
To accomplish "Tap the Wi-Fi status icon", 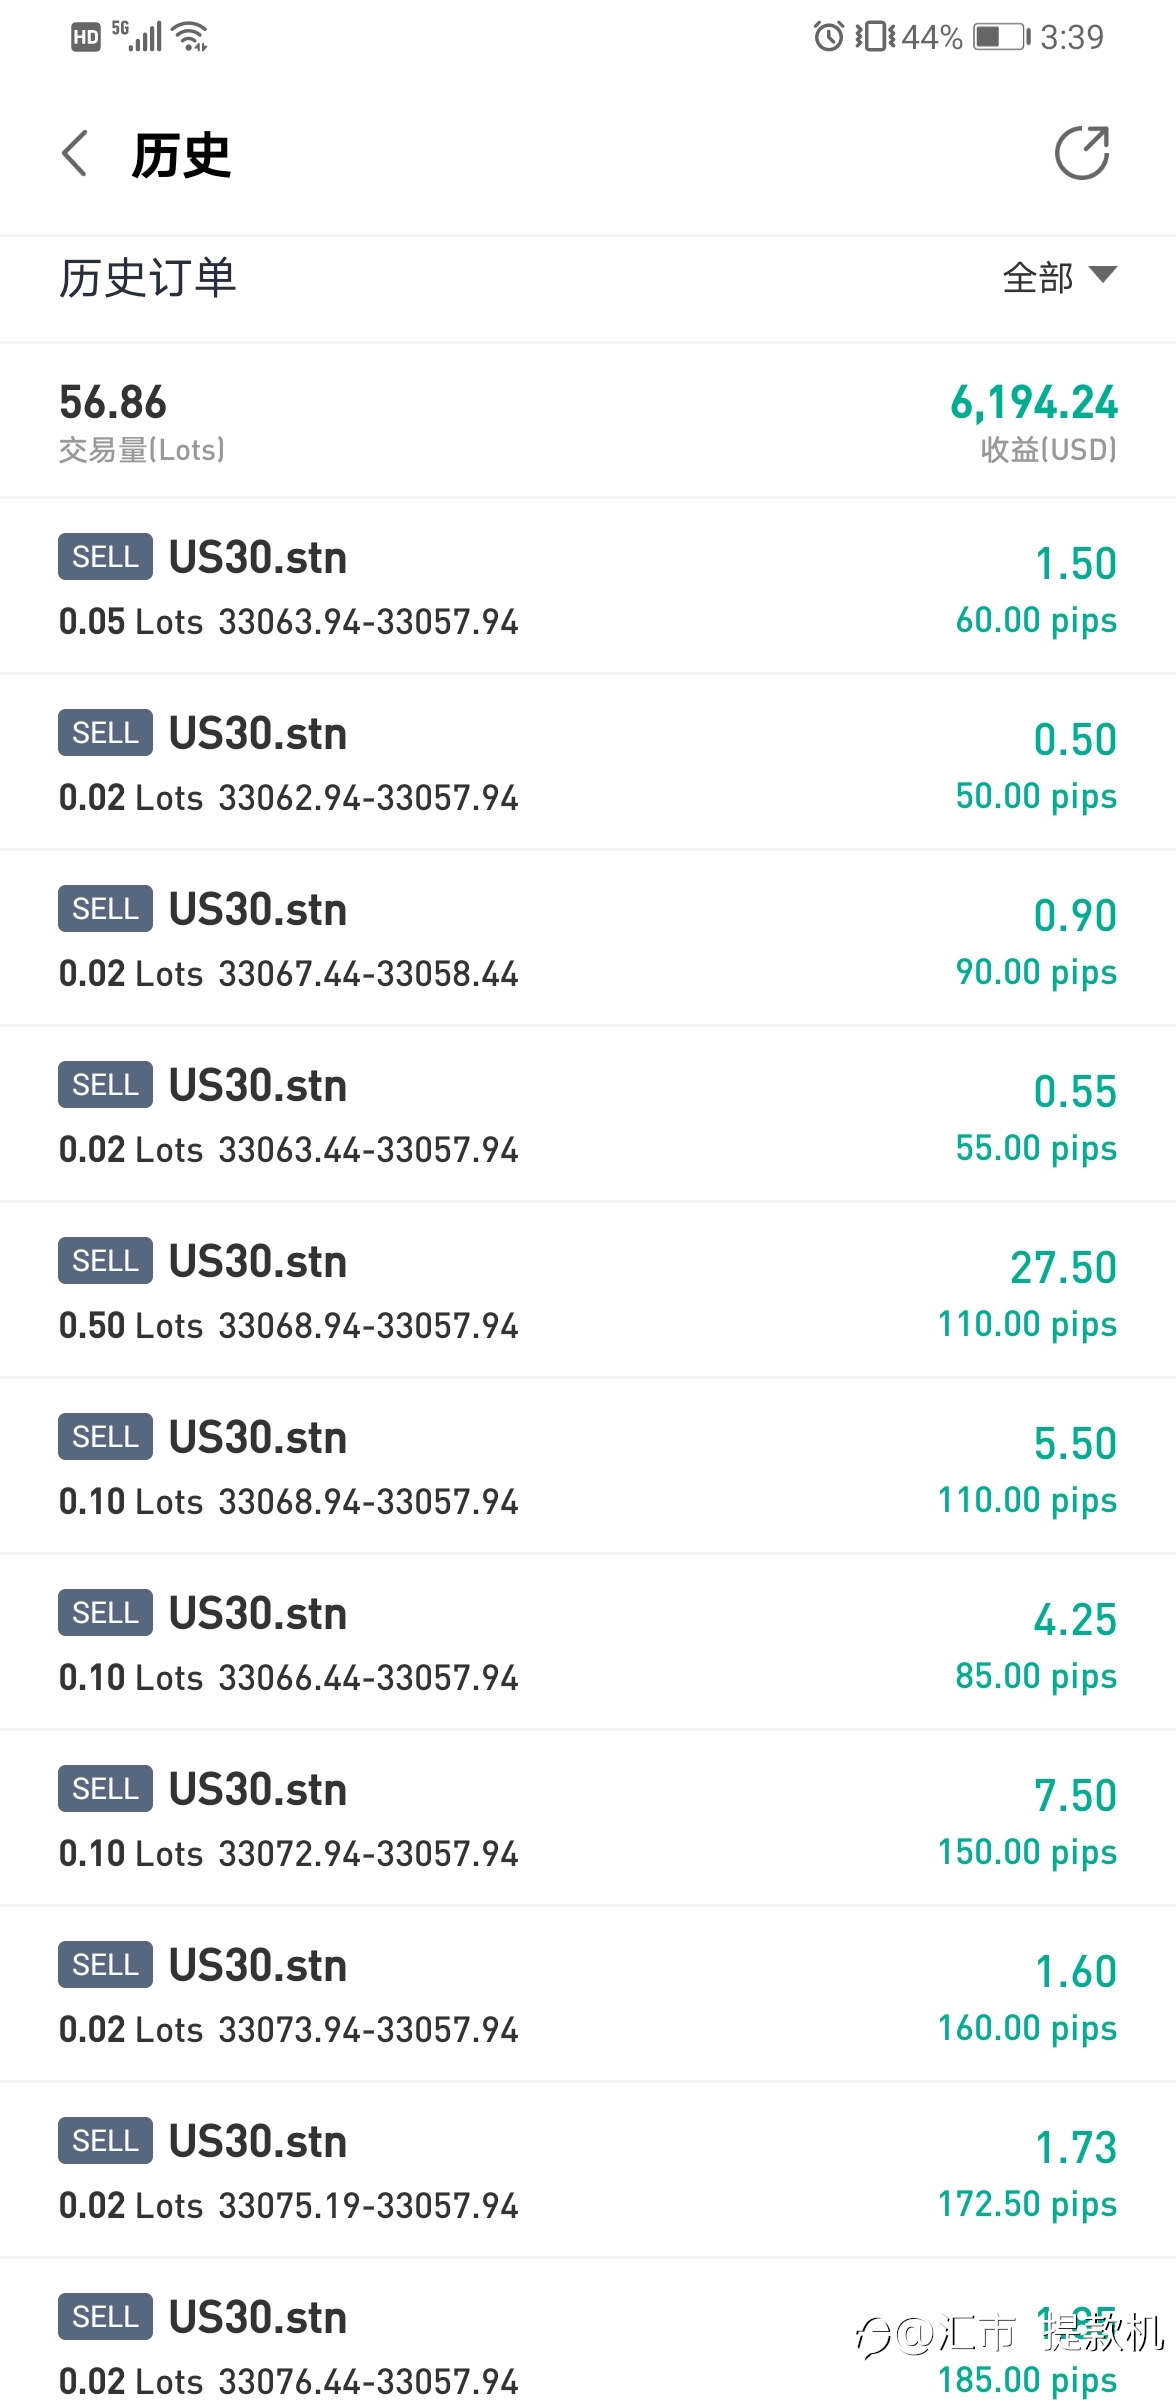I will pyautogui.click(x=189, y=37).
